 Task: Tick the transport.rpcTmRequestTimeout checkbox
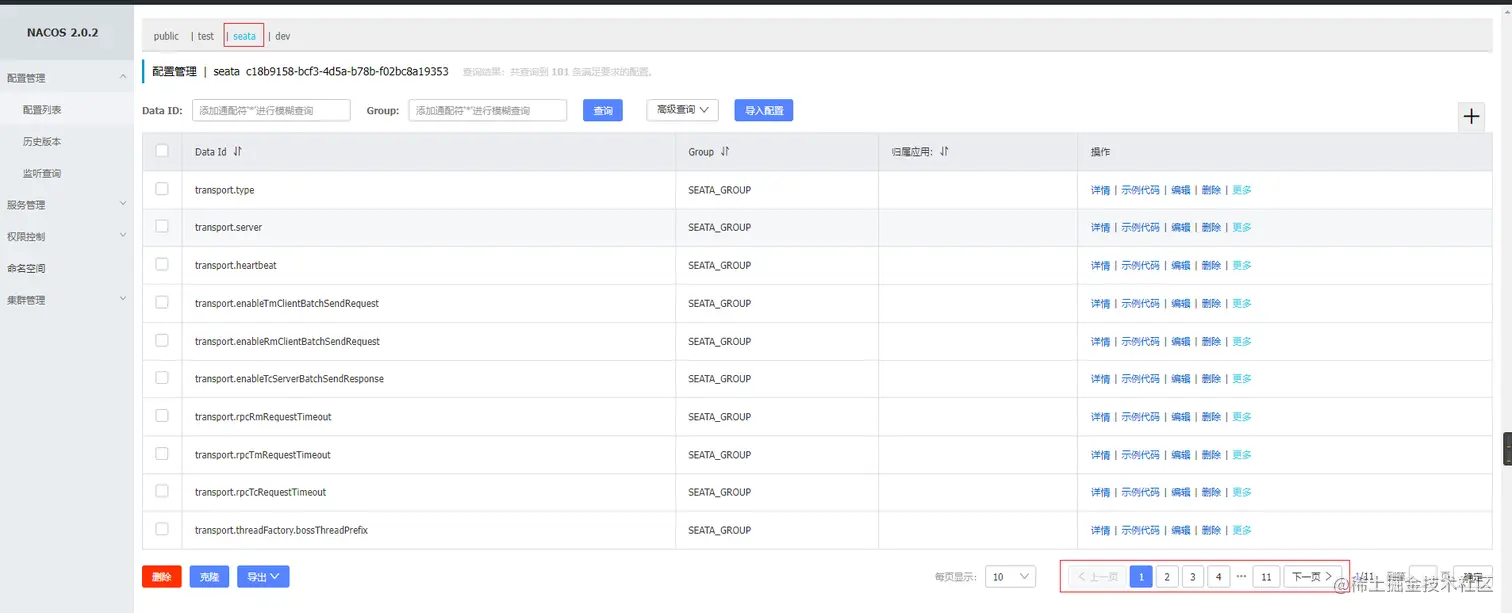pos(162,454)
